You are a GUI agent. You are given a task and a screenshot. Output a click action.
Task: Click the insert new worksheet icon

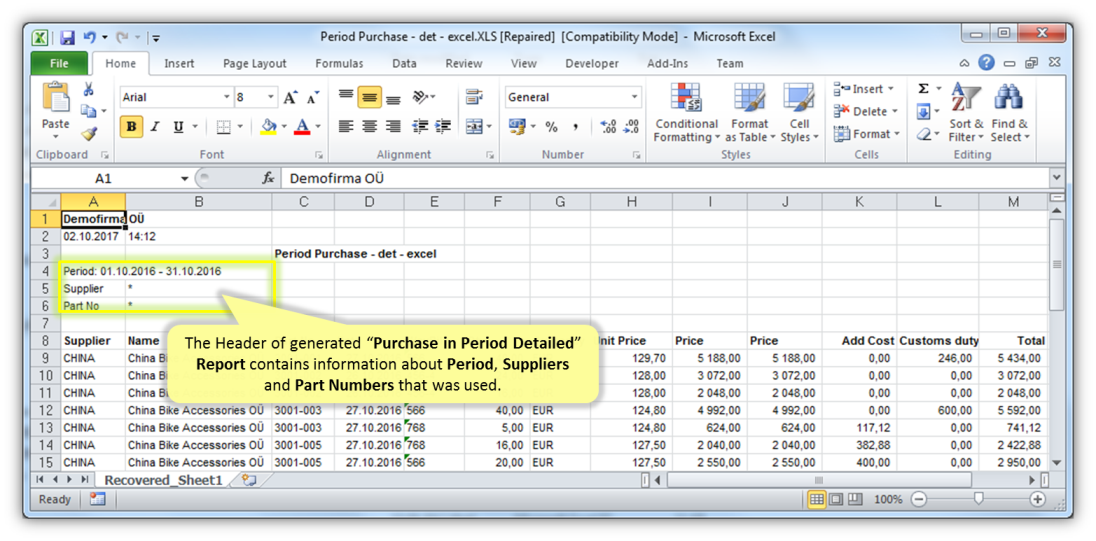(250, 481)
